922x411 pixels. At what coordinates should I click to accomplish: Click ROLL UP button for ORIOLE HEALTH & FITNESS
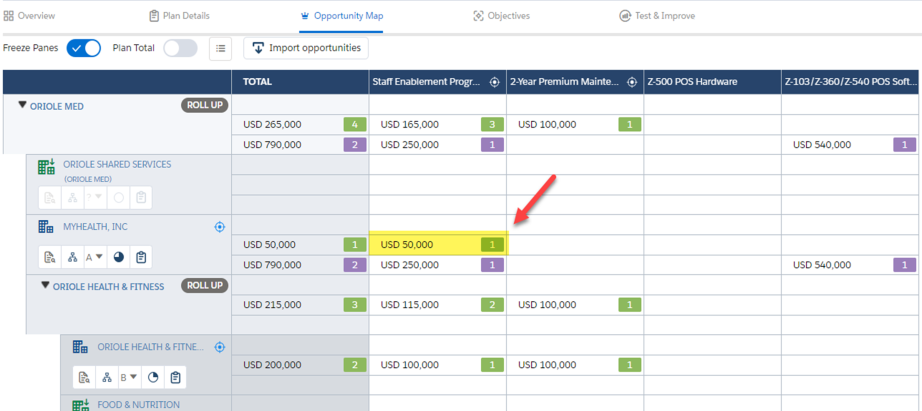coord(204,286)
